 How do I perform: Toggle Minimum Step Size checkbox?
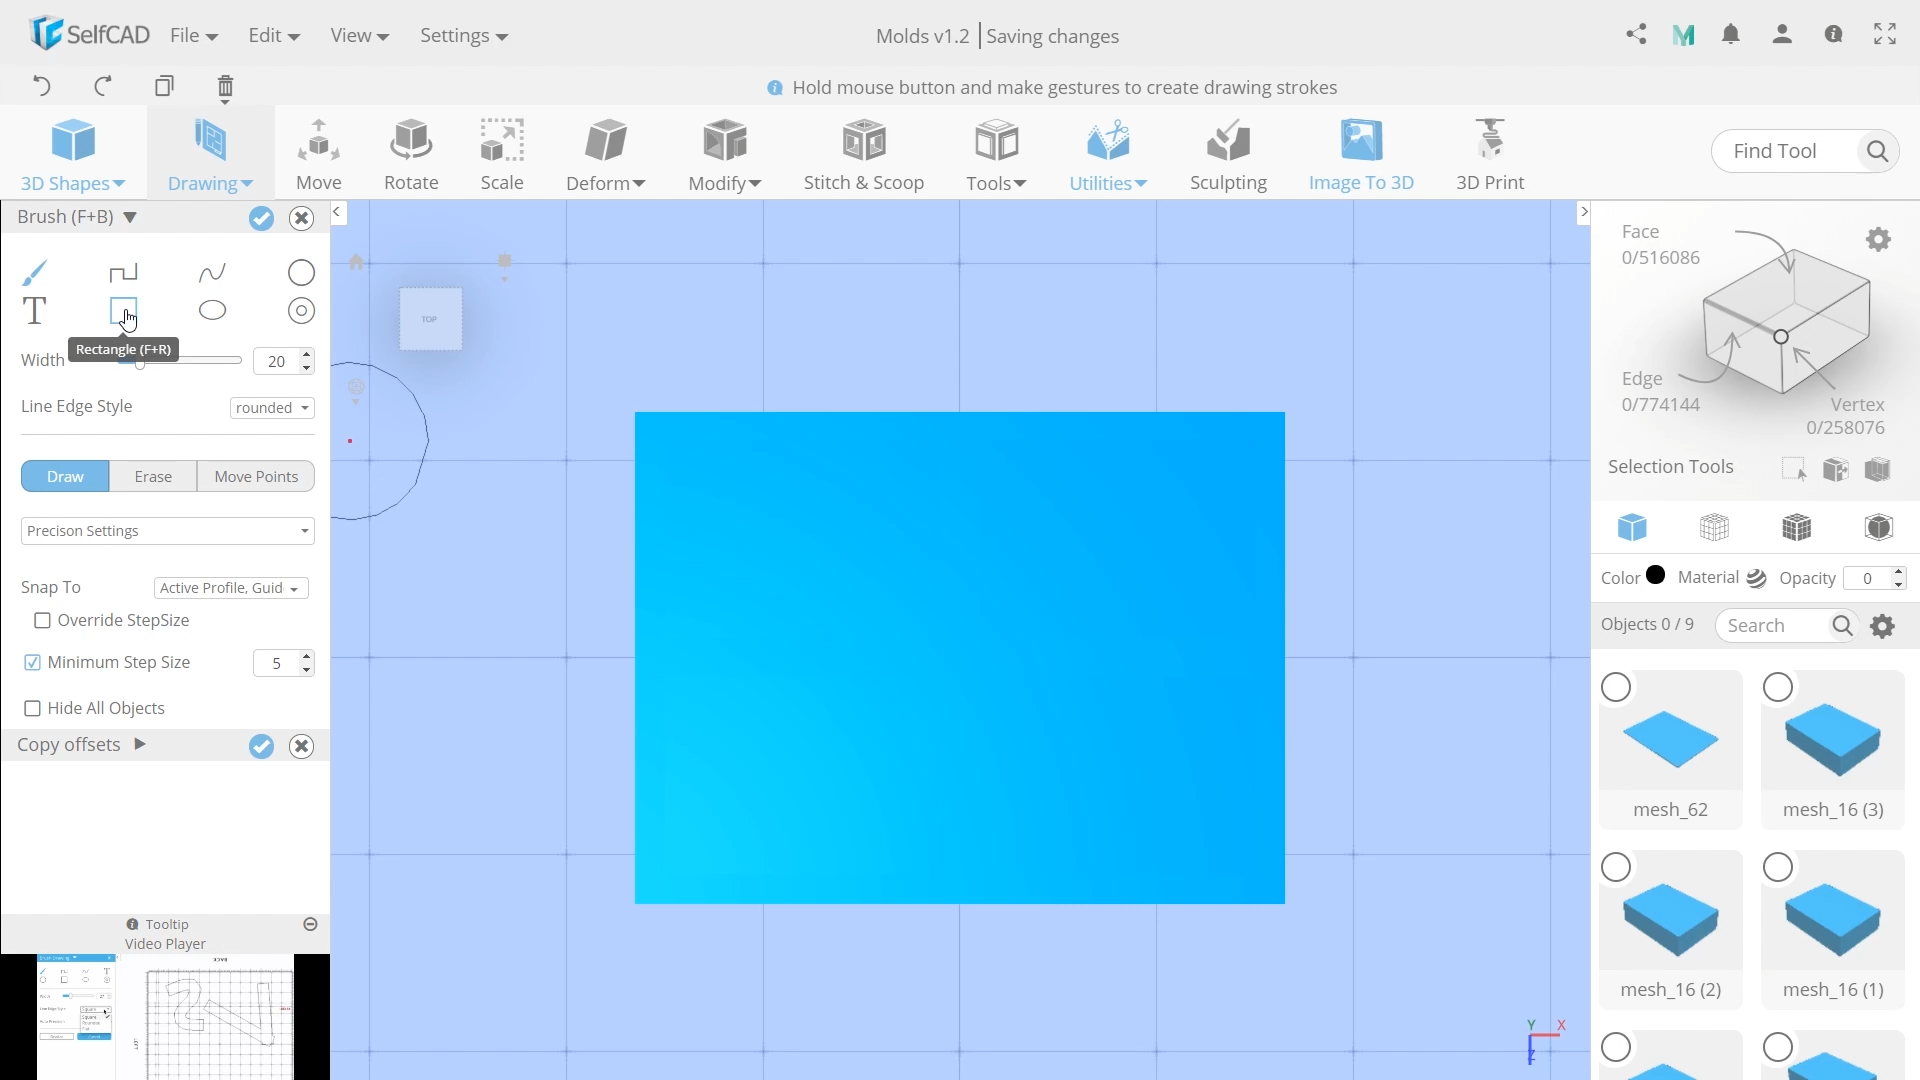[x=32, y=663]
